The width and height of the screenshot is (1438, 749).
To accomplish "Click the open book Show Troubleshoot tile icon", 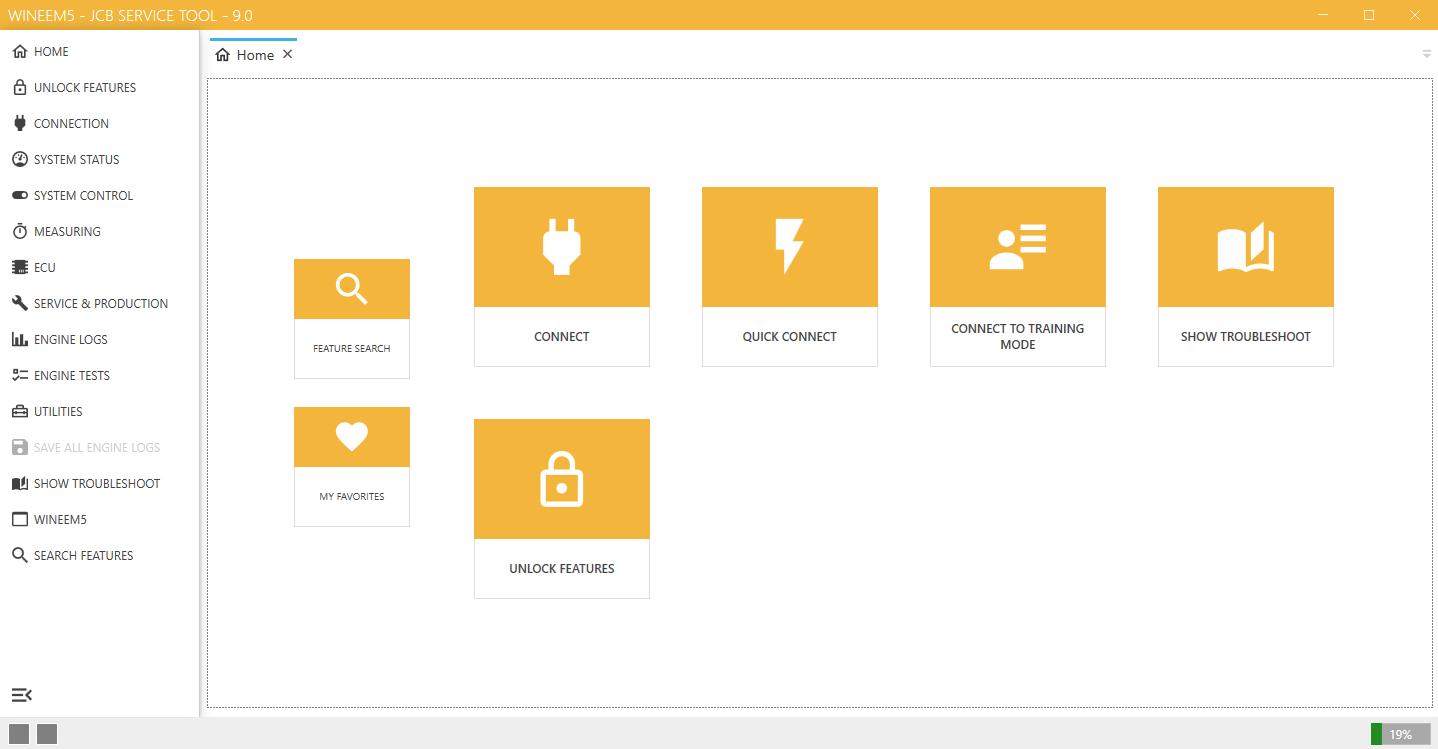I will point(1245,246).
